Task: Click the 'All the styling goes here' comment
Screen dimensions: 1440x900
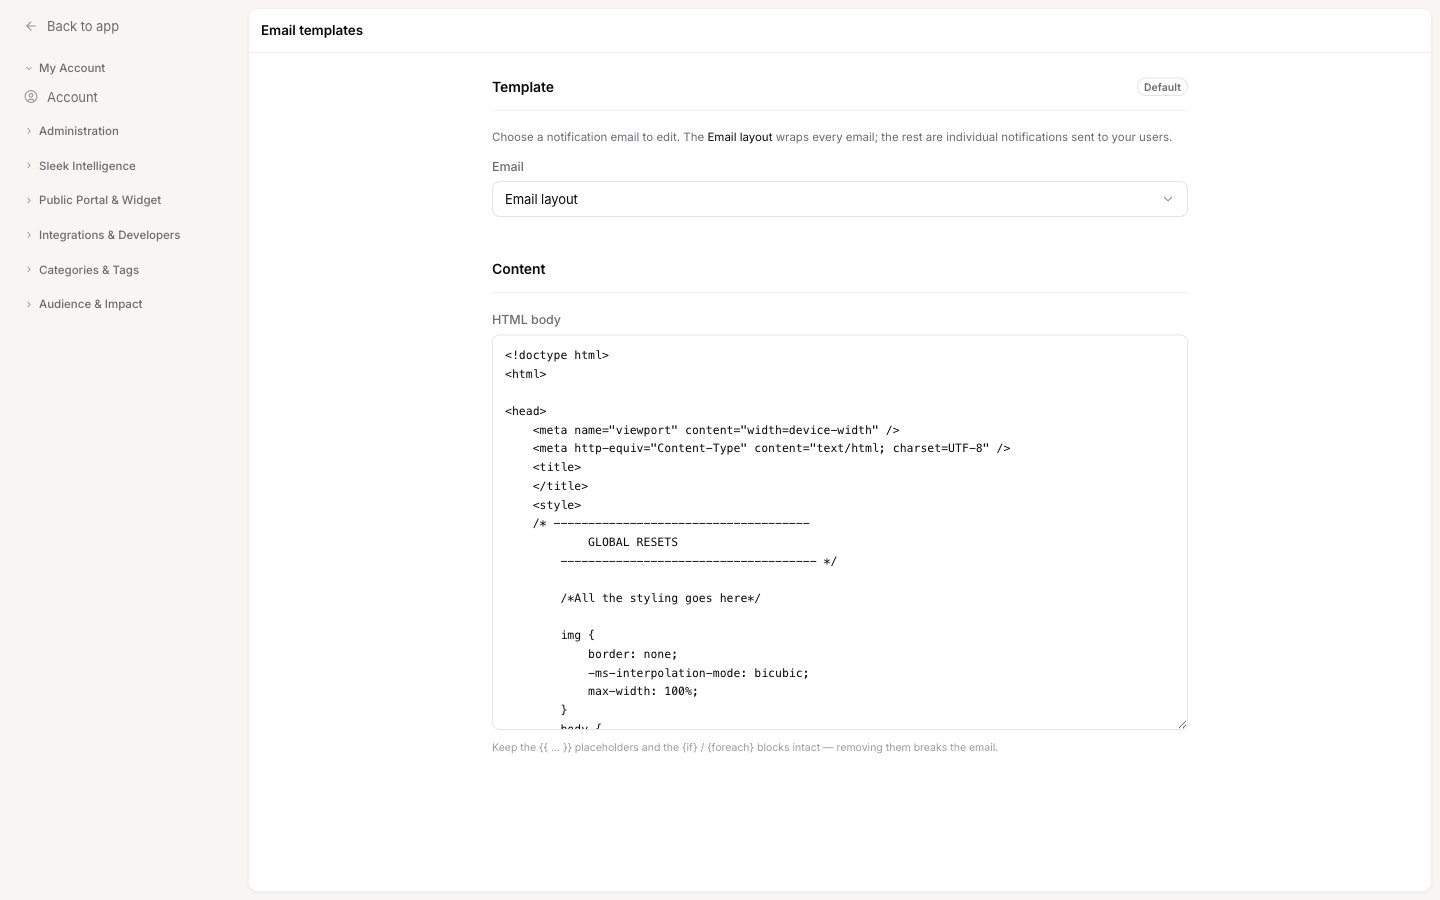Action: click(x=661, y=598)
